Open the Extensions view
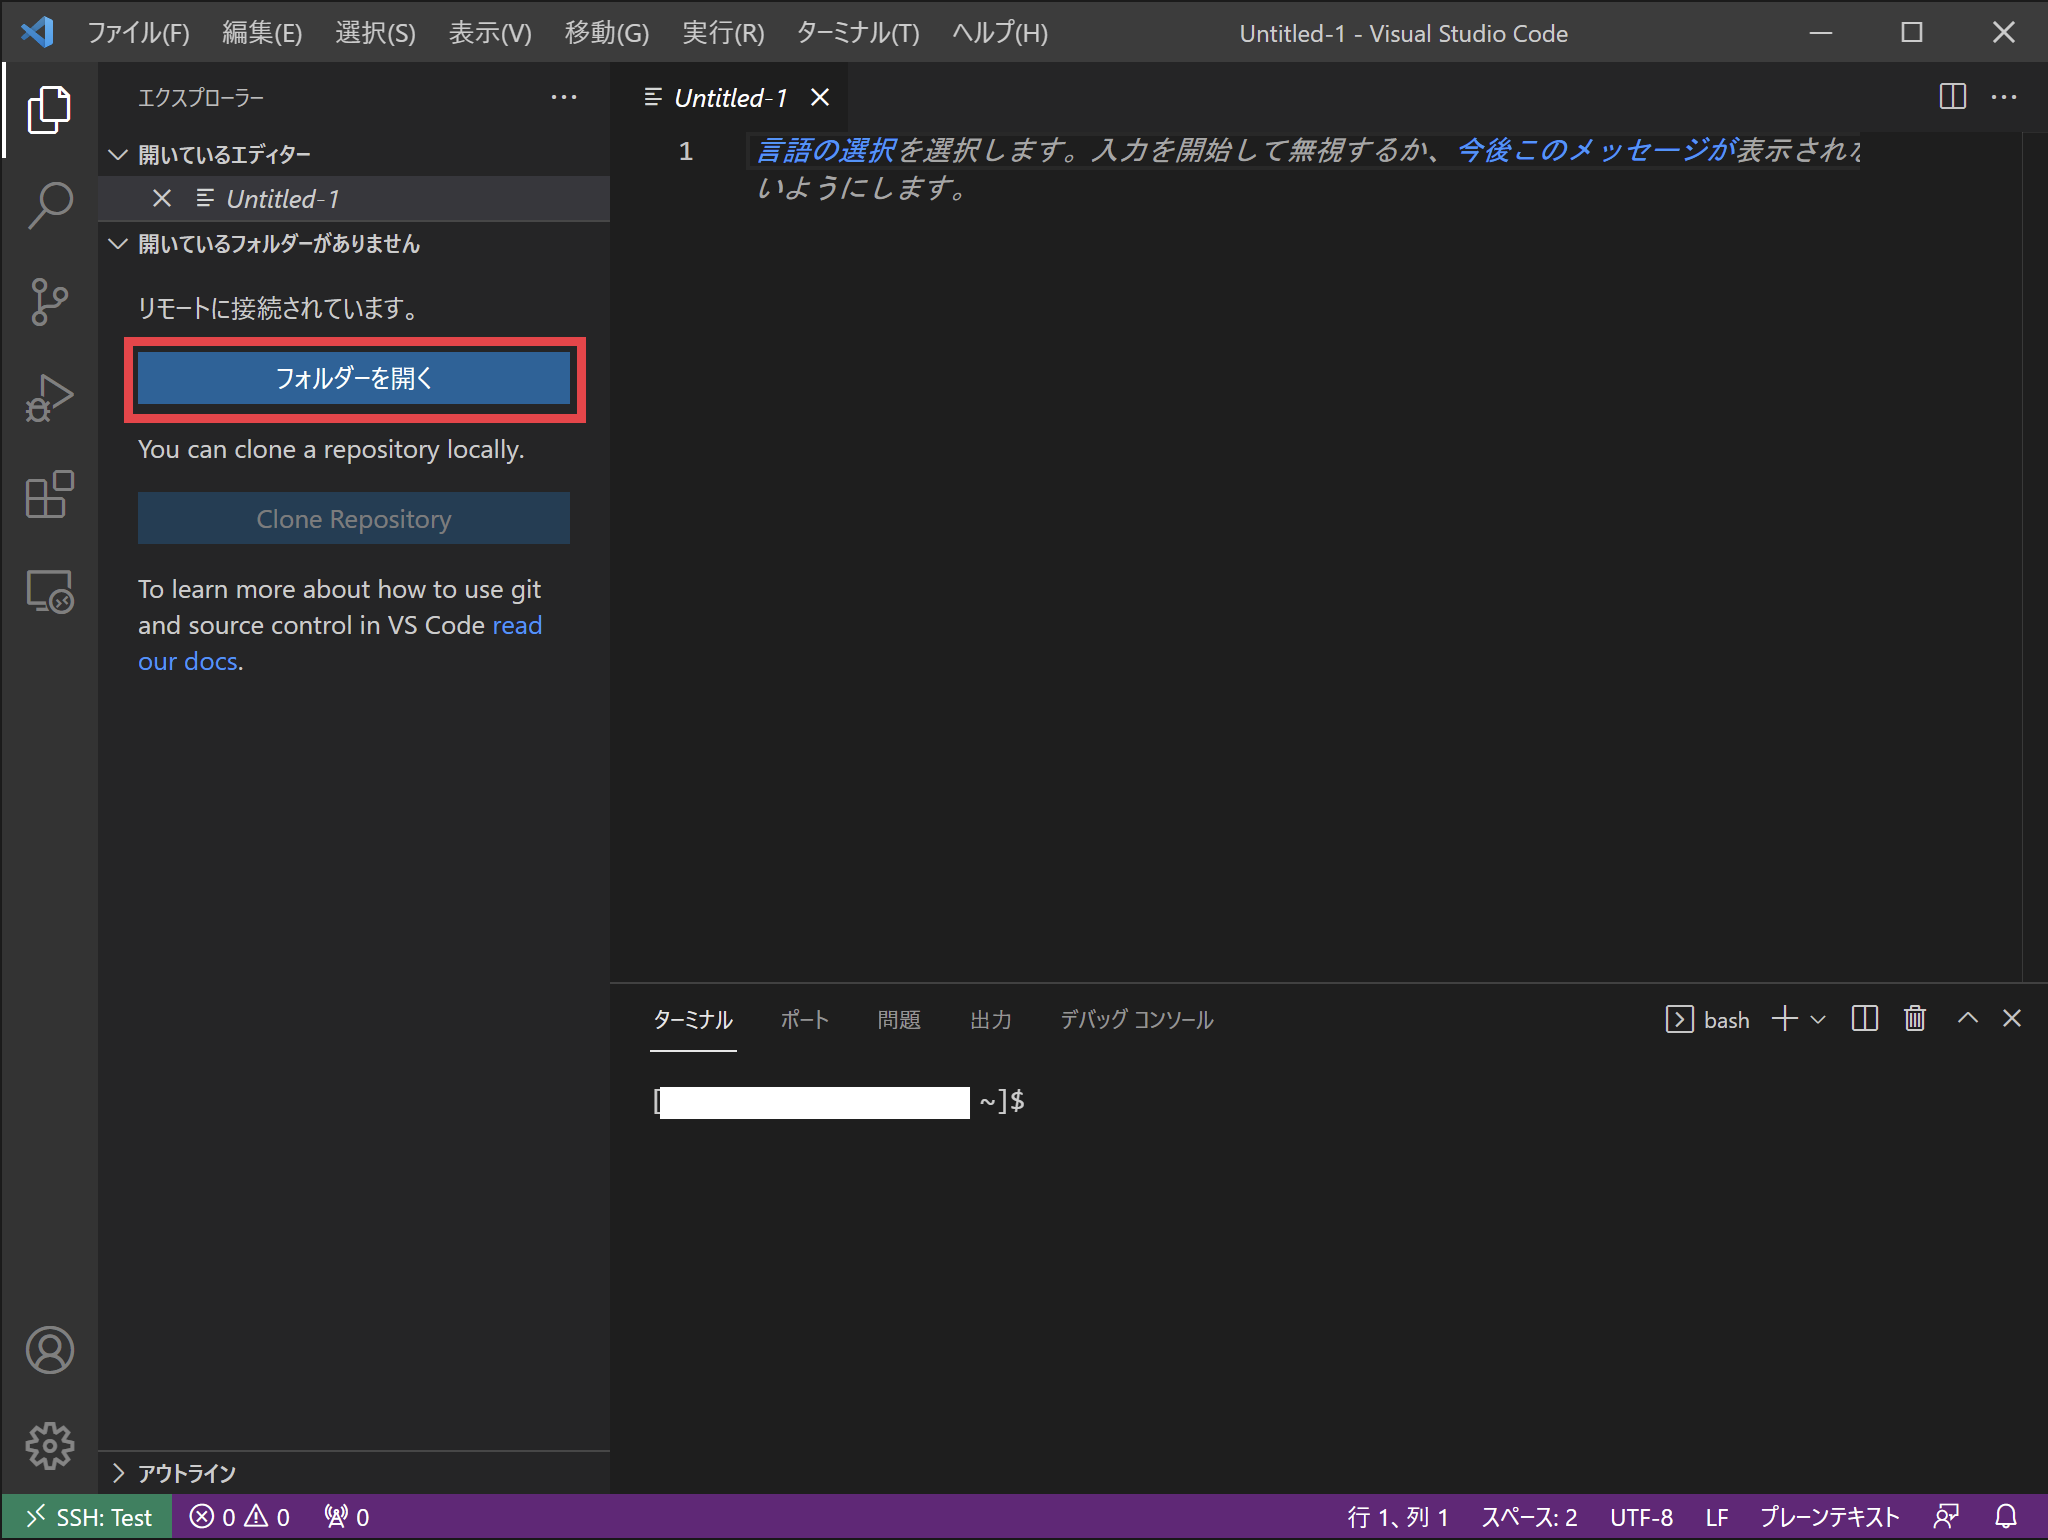 point(49,495)
